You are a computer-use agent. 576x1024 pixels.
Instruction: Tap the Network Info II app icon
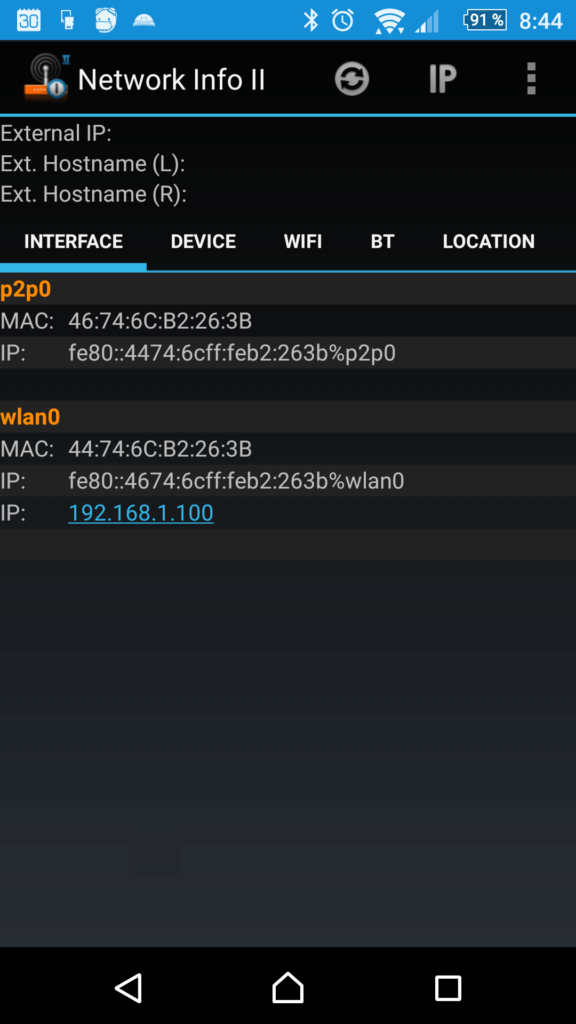coord(46,78)
